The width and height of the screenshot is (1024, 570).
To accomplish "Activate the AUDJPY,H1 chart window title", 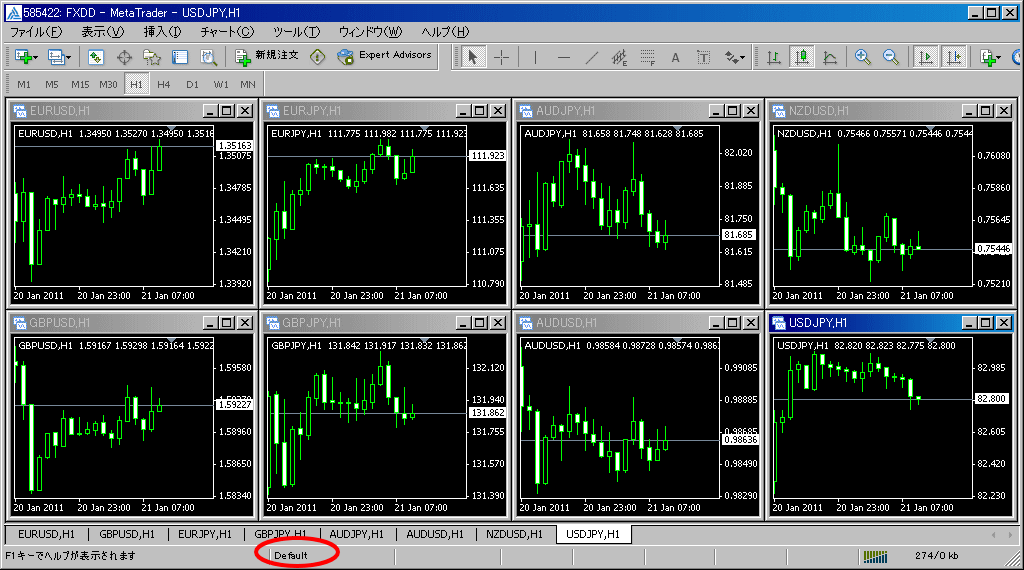I will [613, 111].
